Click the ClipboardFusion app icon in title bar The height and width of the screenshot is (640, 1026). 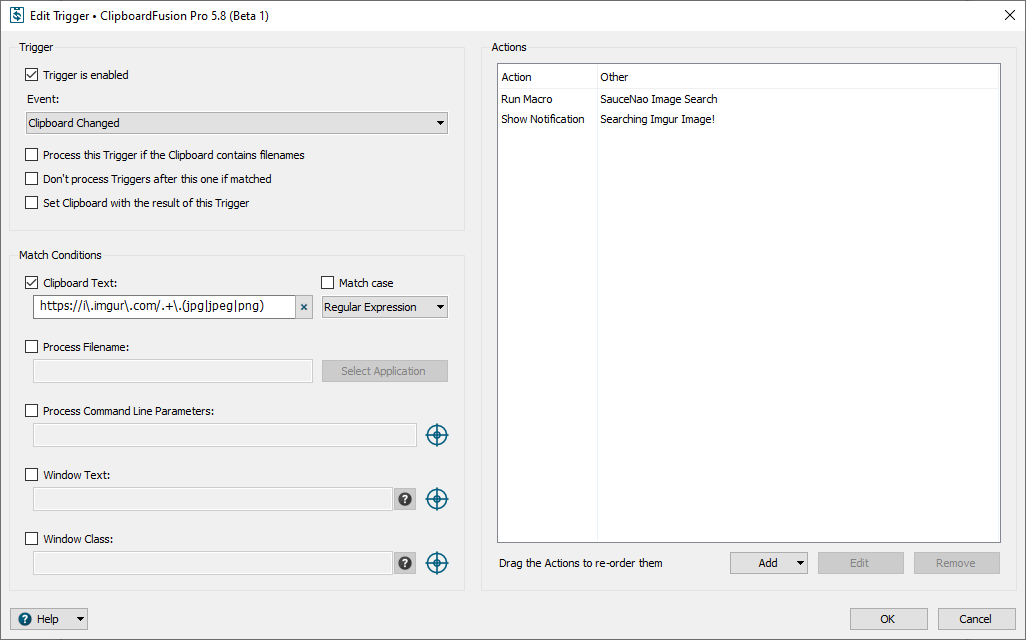17,15
